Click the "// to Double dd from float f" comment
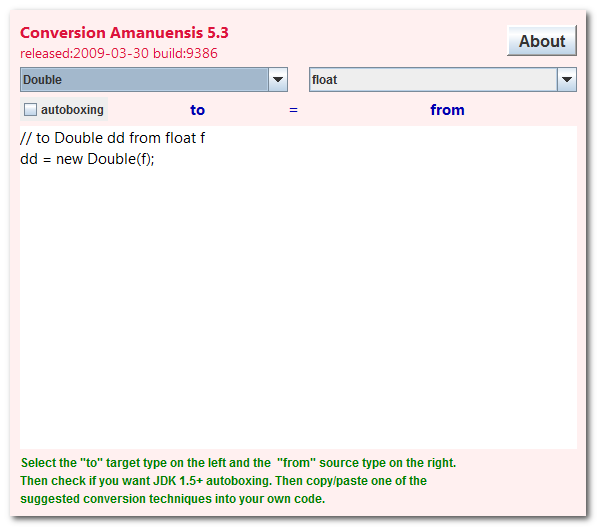The height and width of the screenshot is (527, 597). click(113, 138)
